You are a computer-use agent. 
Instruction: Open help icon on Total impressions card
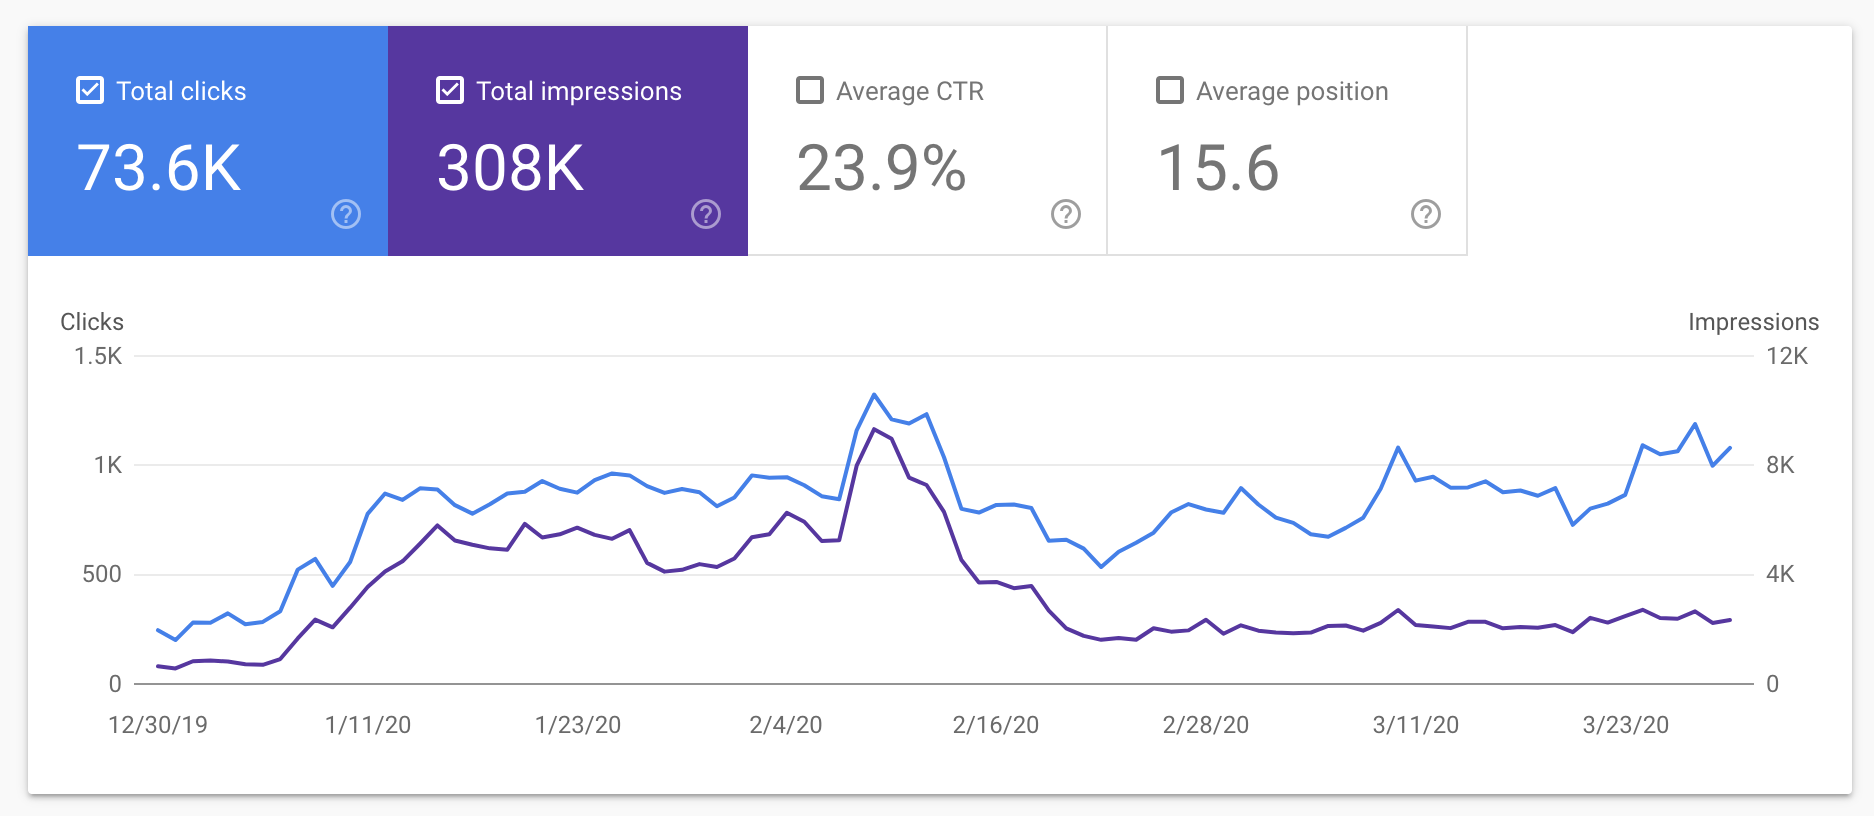pyautogui.click(x=706, y=214)
